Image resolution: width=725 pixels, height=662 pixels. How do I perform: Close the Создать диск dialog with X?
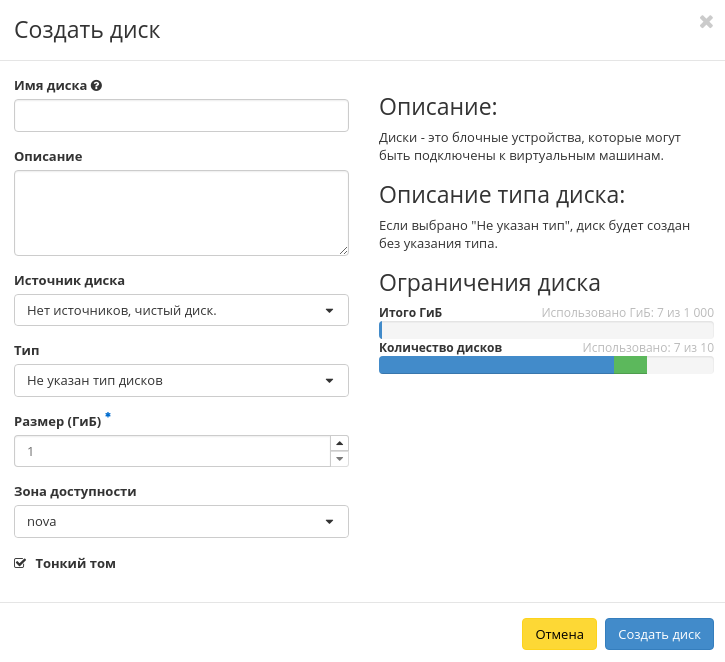[x=706, y=22]
